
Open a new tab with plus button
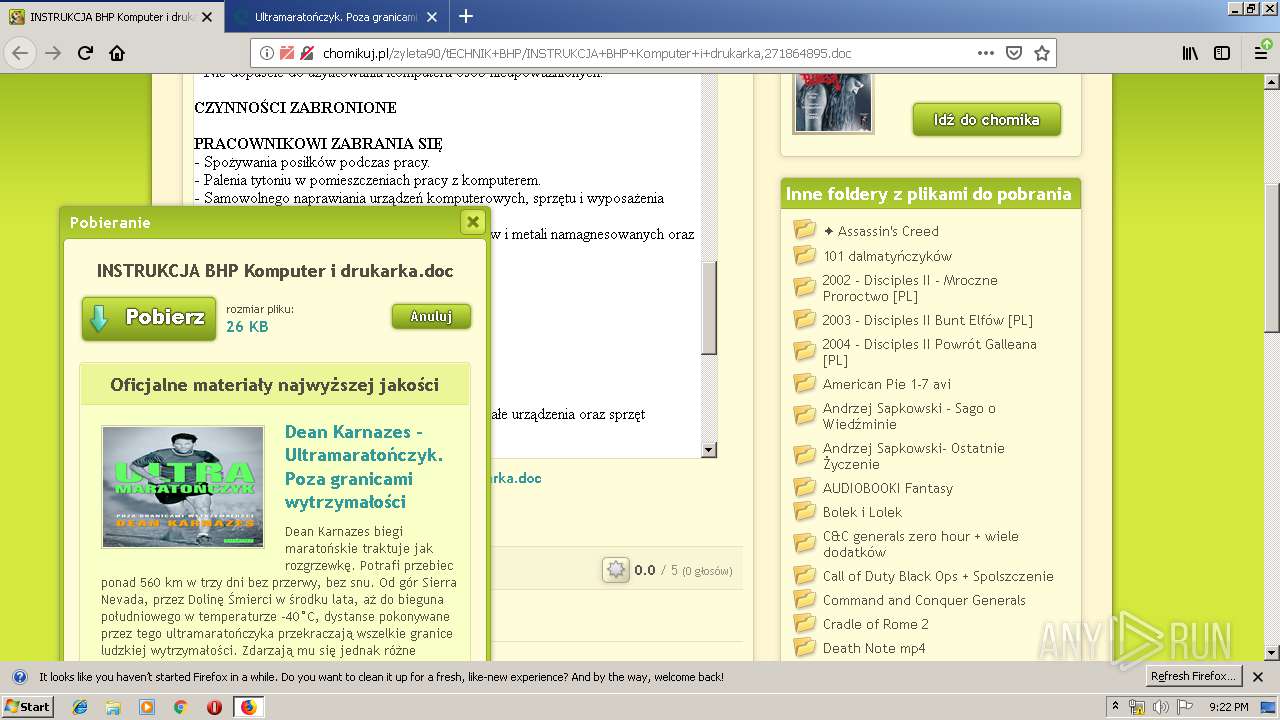466,16
